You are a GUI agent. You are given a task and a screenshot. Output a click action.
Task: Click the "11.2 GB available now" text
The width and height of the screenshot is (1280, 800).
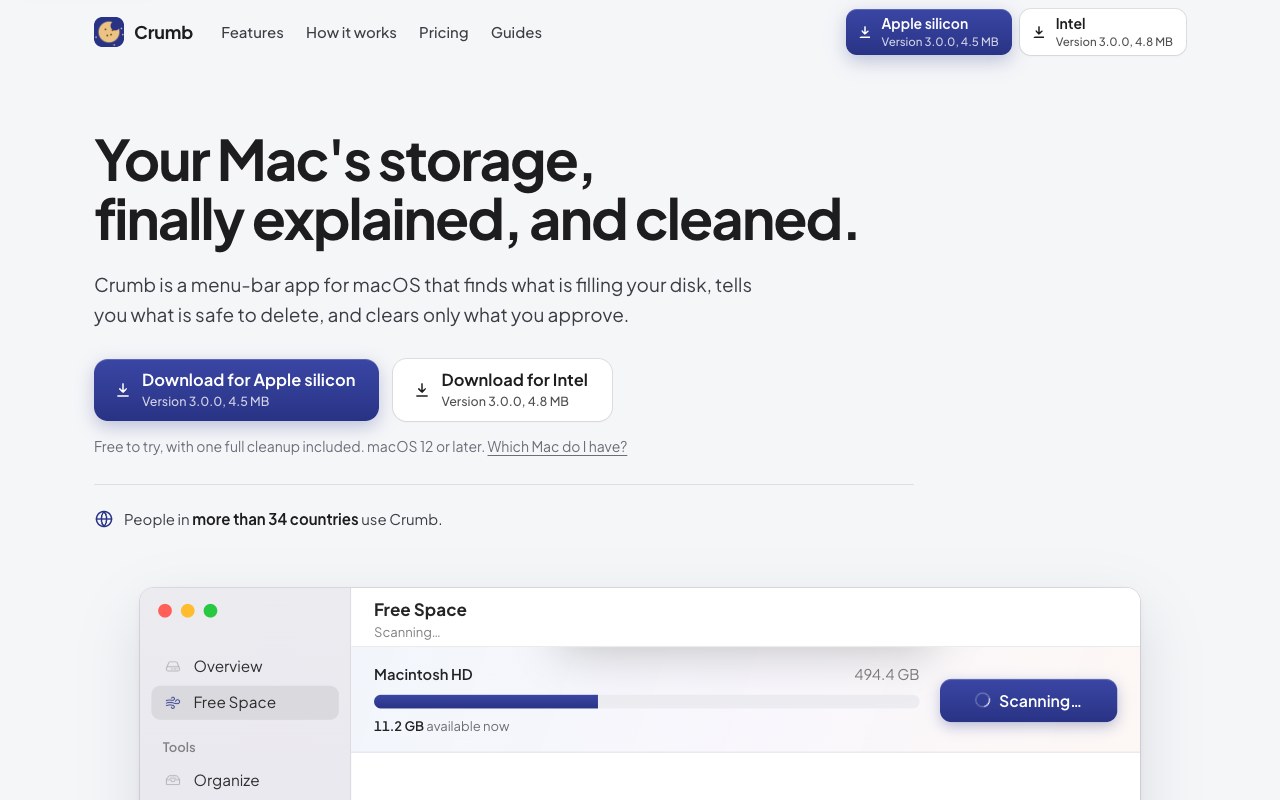coord(441,726)
